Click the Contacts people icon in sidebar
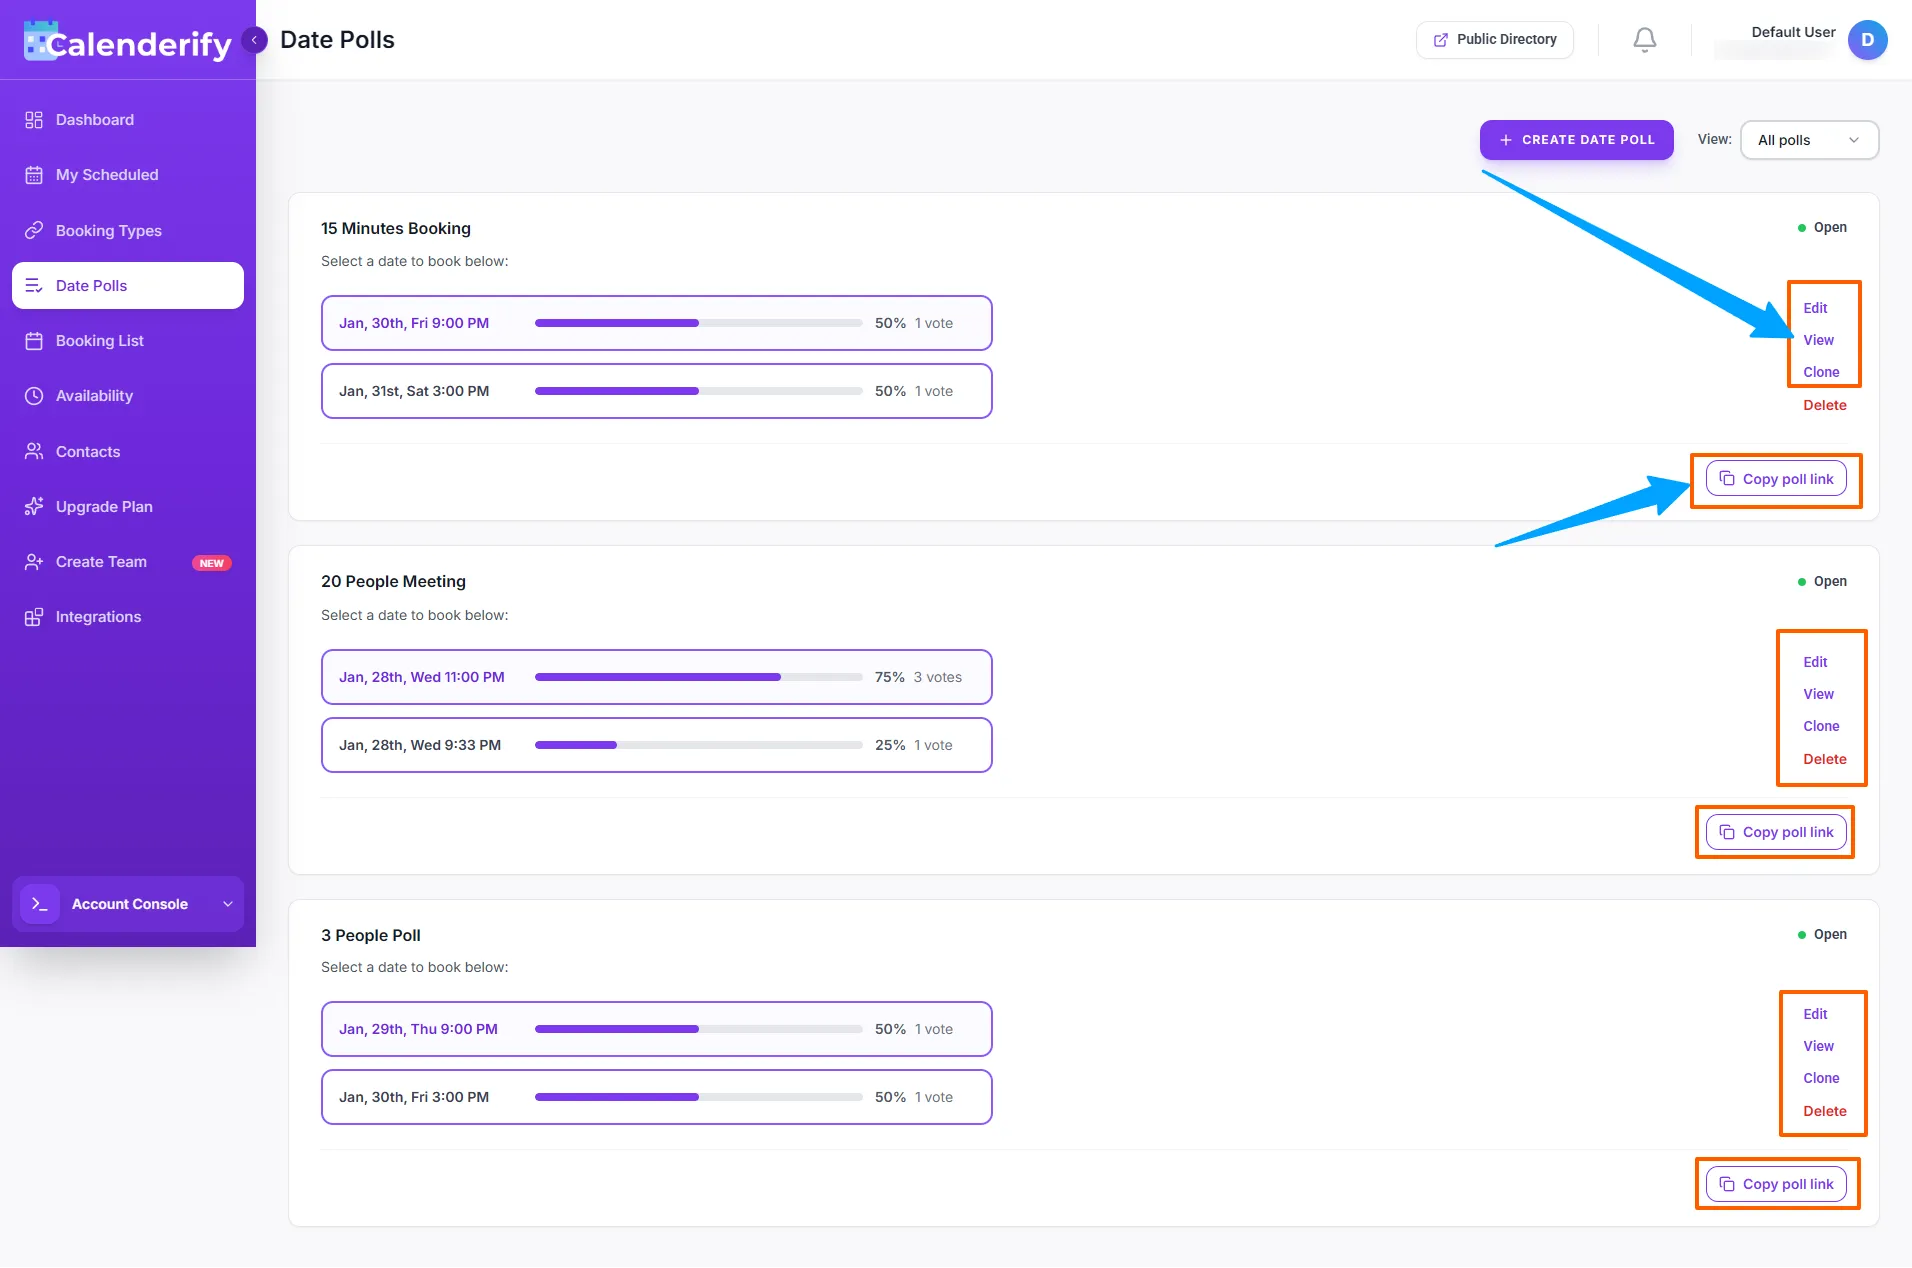This screenshot has width=1912, height=1268. click(x=33, y=451)
